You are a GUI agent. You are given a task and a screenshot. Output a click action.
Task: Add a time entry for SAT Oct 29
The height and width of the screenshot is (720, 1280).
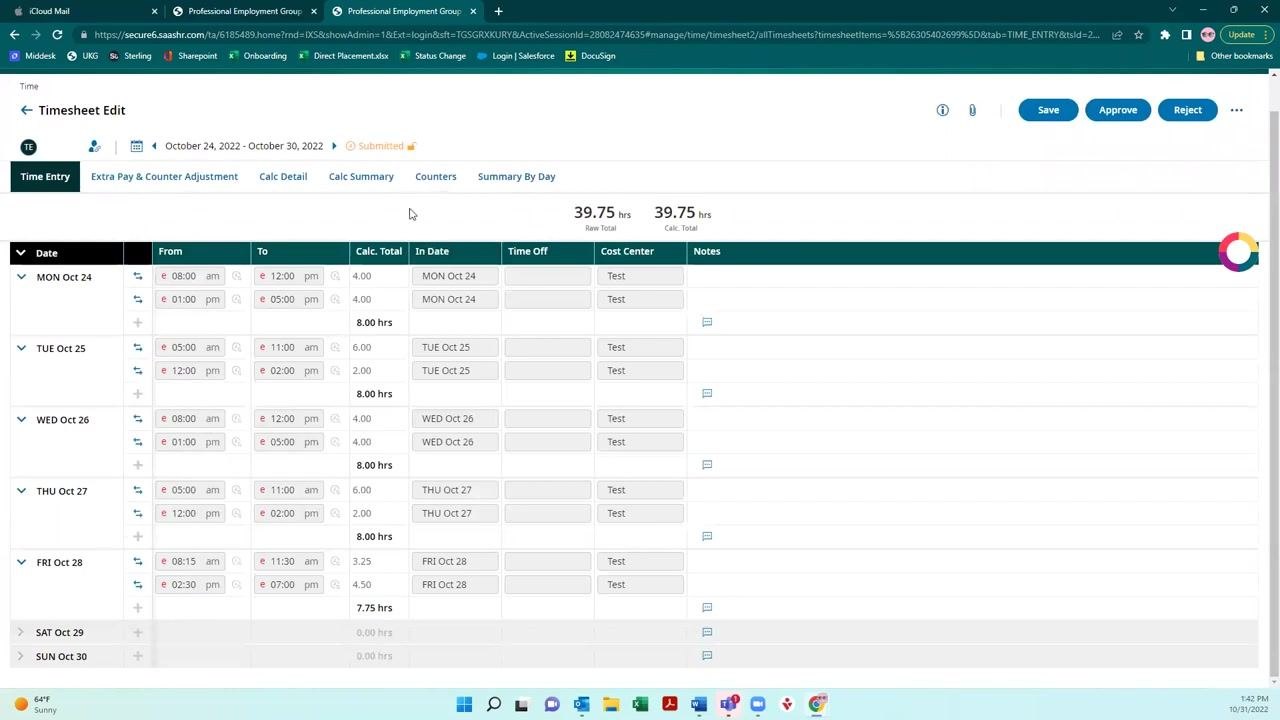pos(138,632)
